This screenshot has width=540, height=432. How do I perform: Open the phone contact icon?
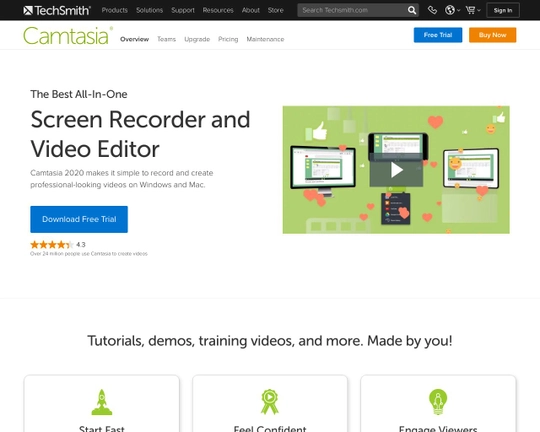pos(432,10)
